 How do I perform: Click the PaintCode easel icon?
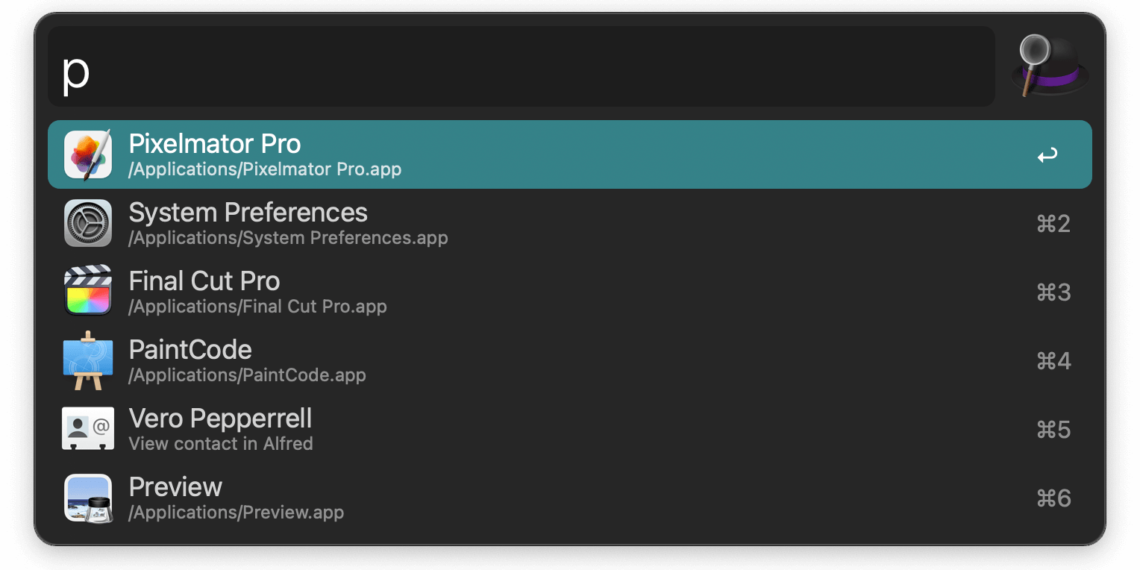click(x=88, y=360)
